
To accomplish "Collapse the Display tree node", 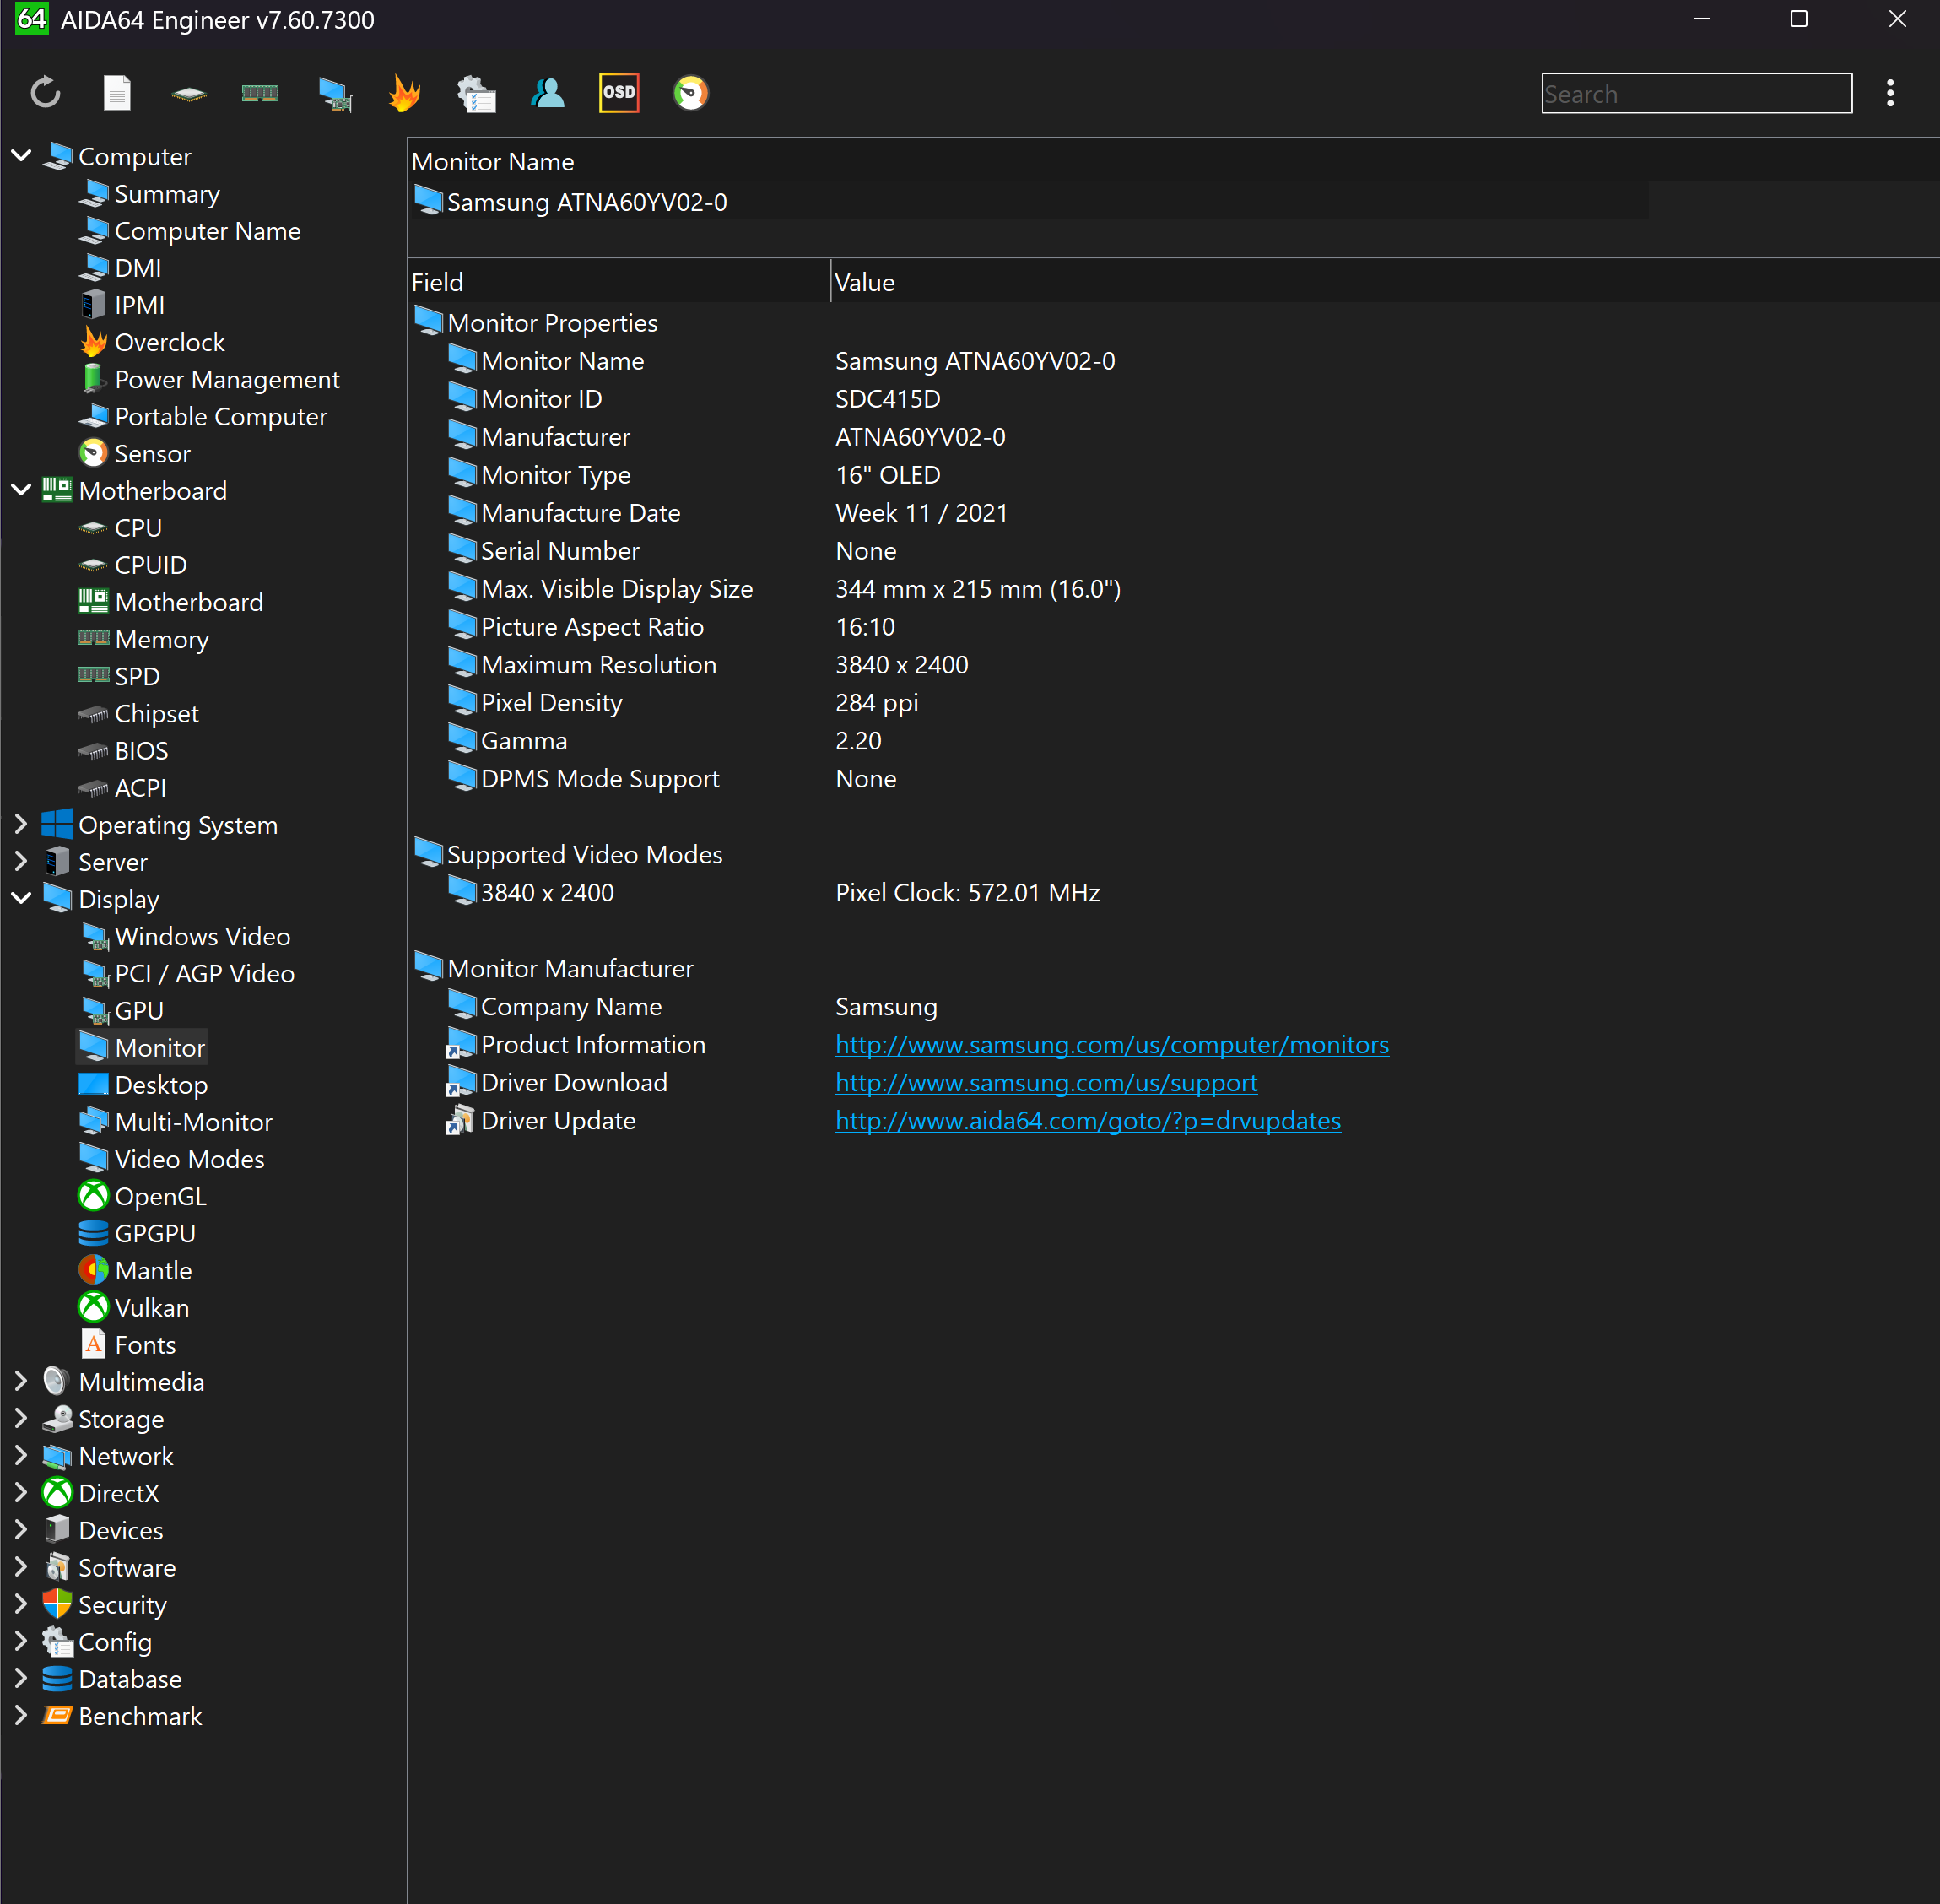I will [21, 898].
